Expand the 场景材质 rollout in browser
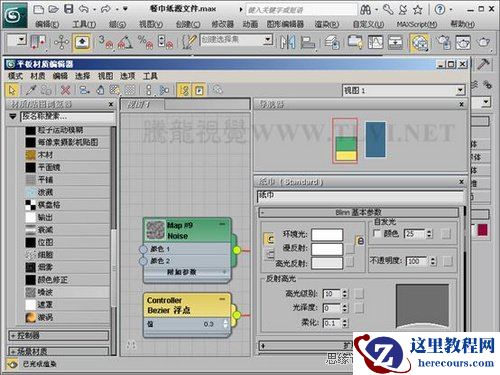Viewport: 500px width, 375px height. coord(59,351)
